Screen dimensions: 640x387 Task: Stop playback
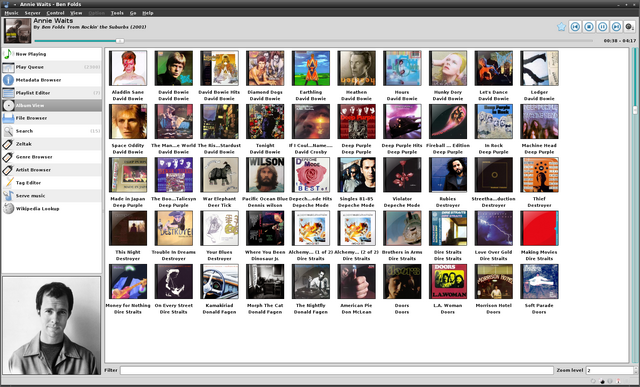[589, 27]
